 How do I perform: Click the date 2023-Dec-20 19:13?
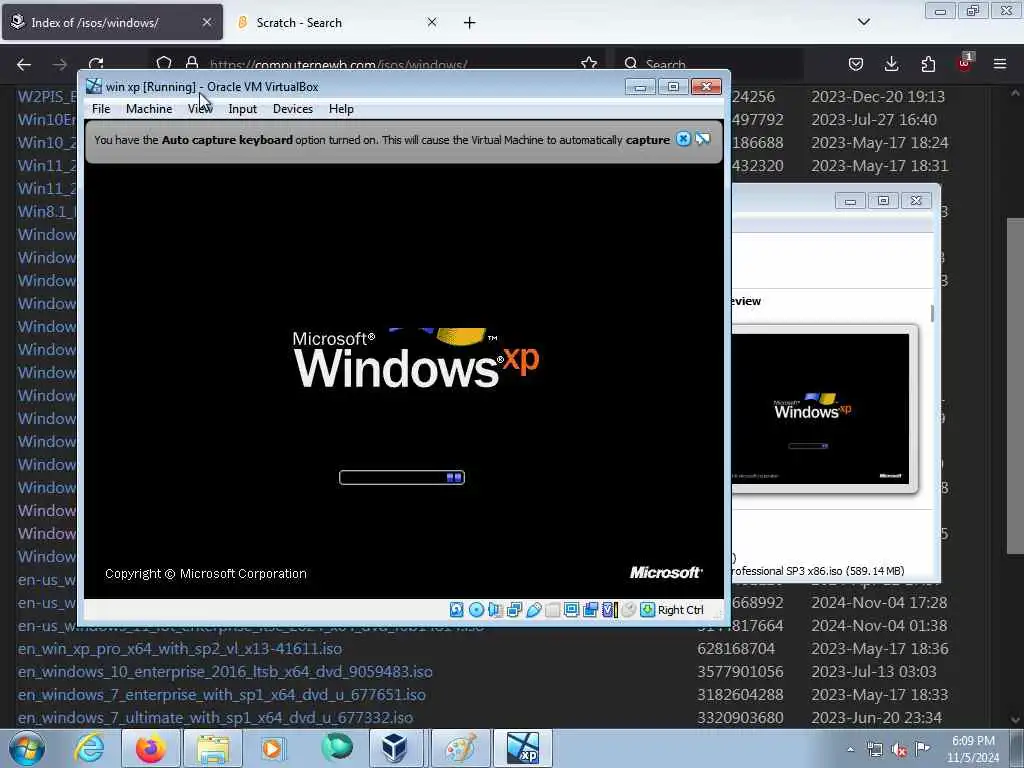pos(878,97)
